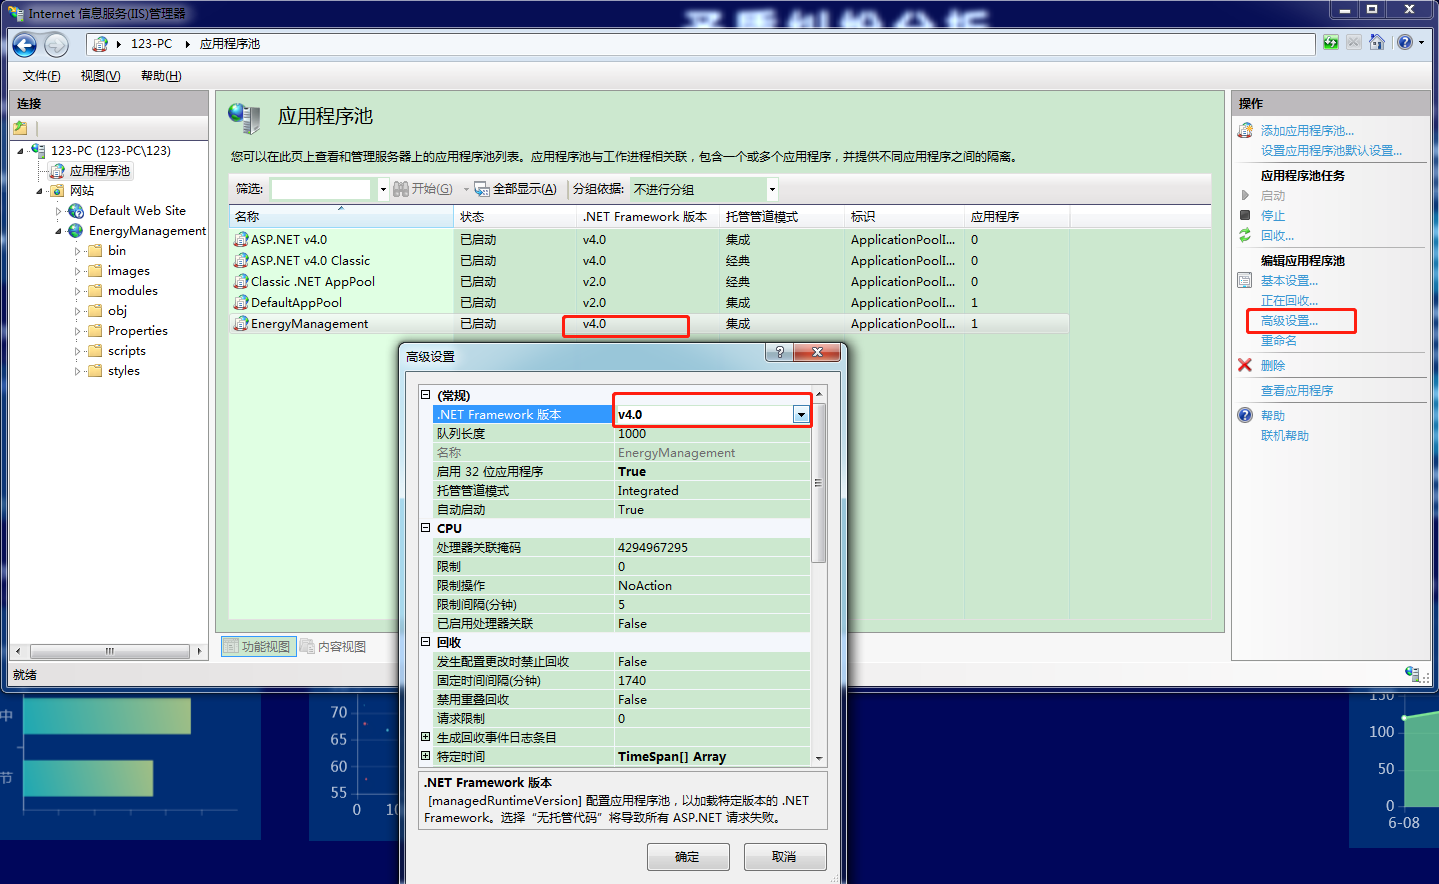Image resolution: width=1439 pixels, height=884 pixels.
Task: Confirm the dialog with 确定
Action: [x=687, y=857]
